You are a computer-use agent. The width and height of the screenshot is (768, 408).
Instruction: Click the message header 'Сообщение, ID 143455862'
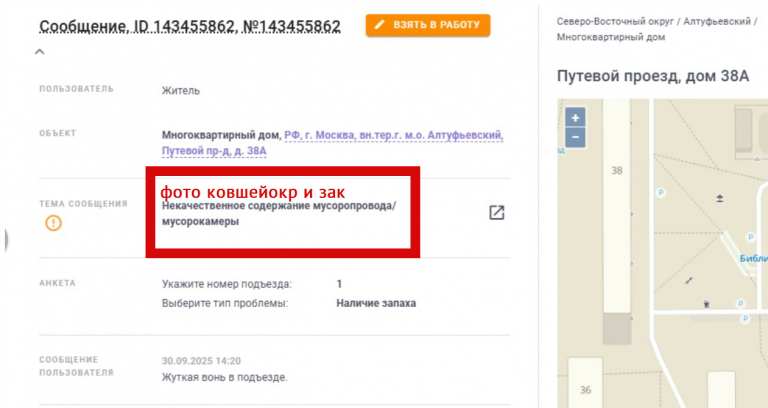137,26
